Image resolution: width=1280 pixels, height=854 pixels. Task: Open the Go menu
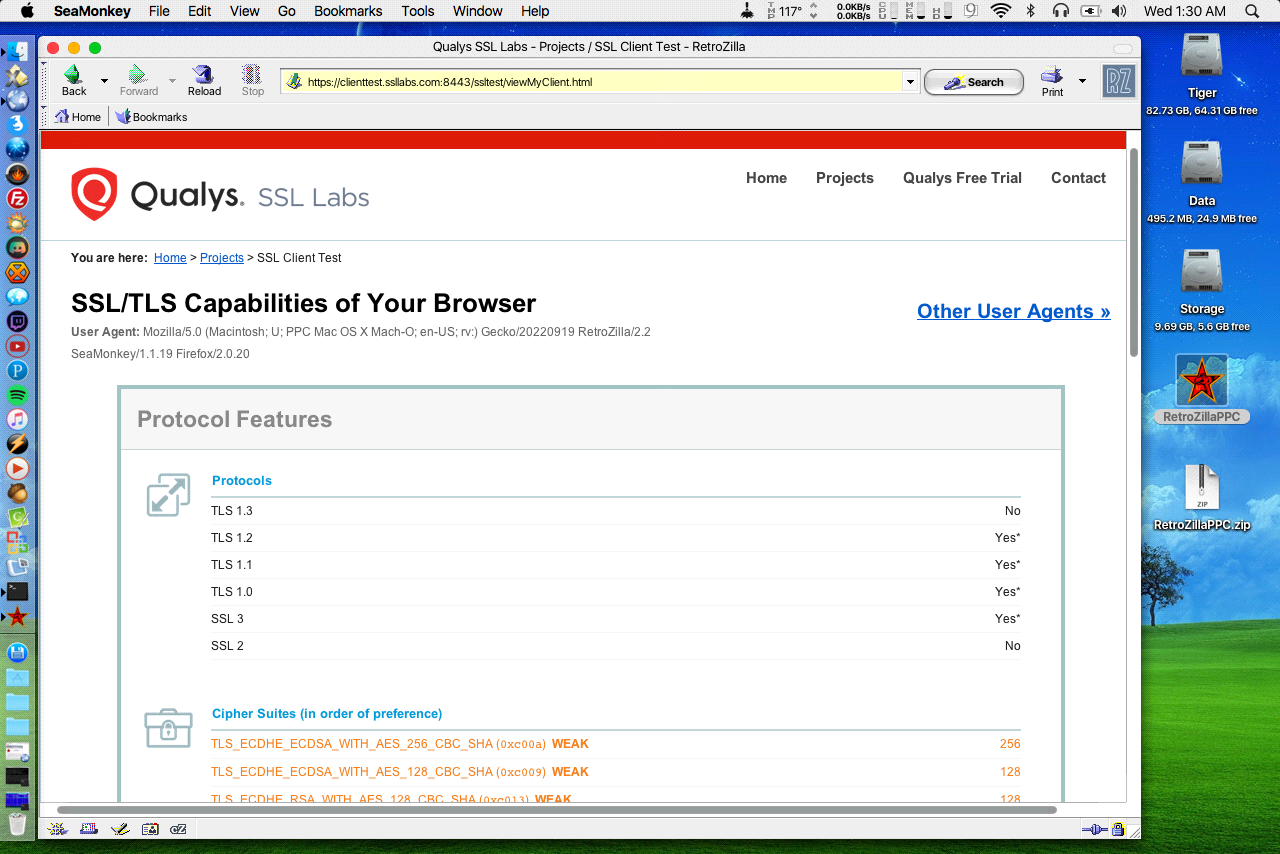click(287, 11)
